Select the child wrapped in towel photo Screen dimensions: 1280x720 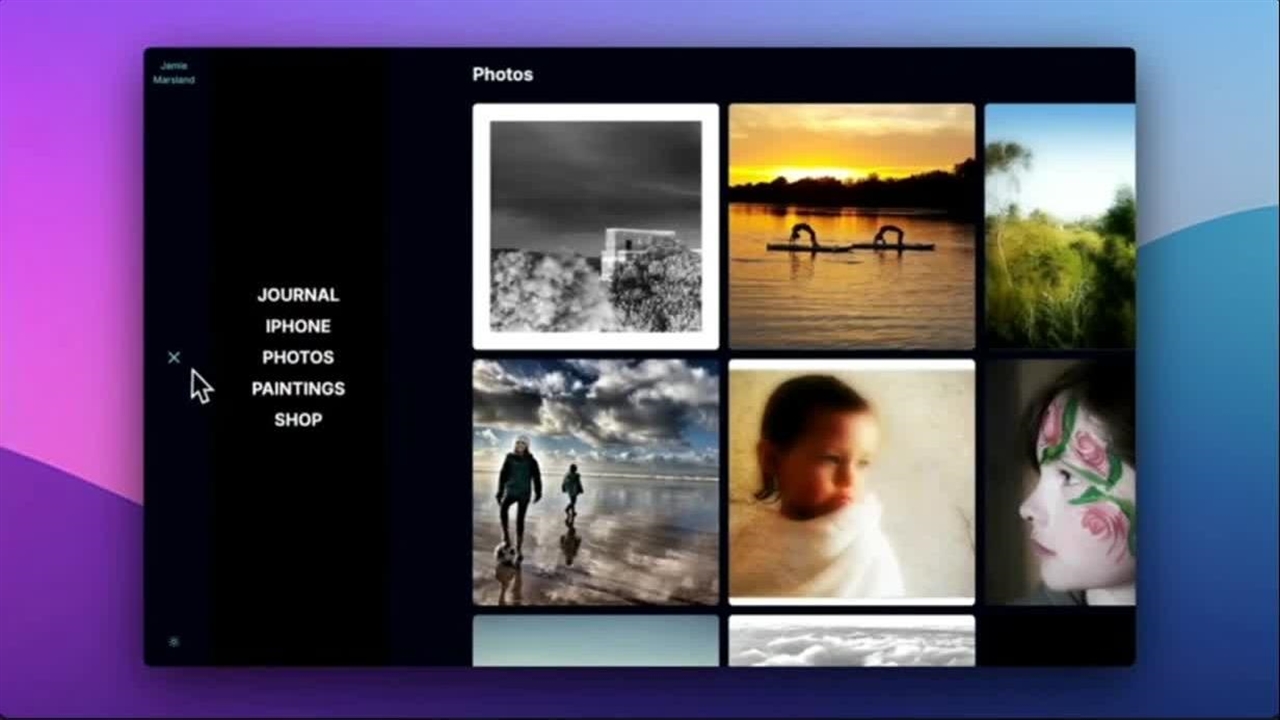851,482
